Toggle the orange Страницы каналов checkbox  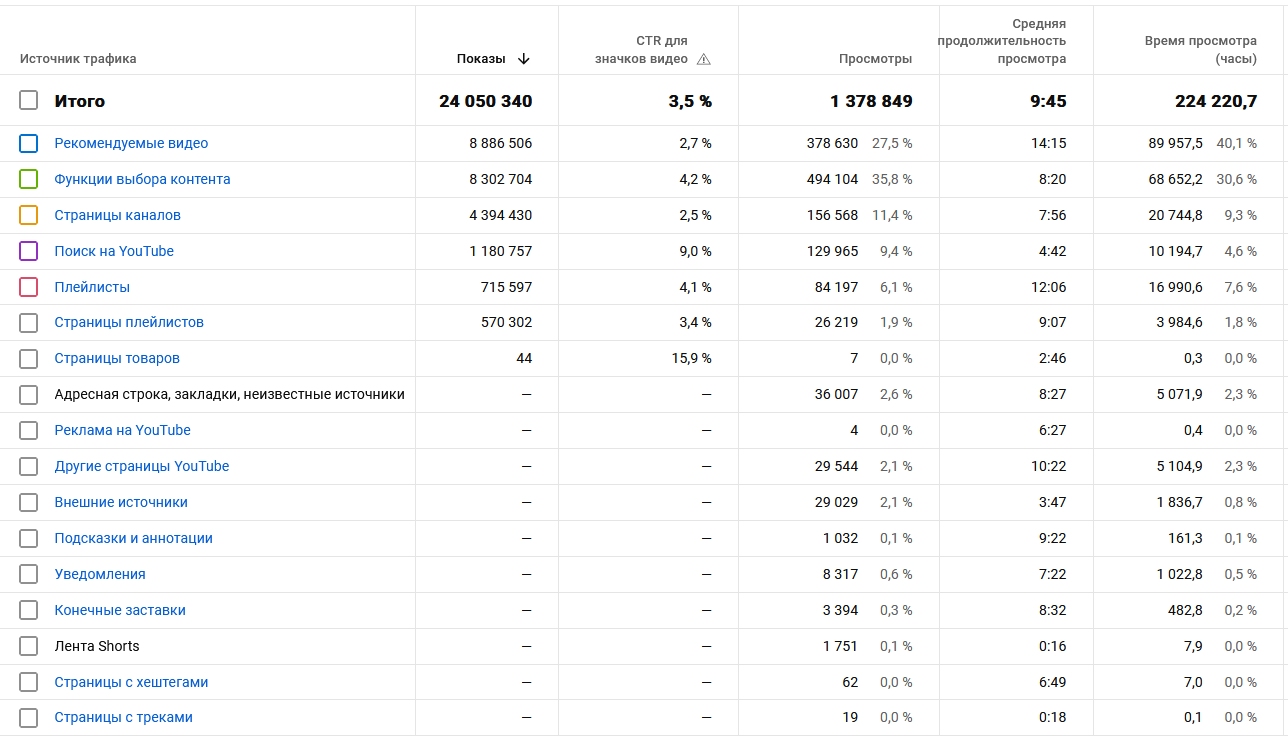[29, 215]
